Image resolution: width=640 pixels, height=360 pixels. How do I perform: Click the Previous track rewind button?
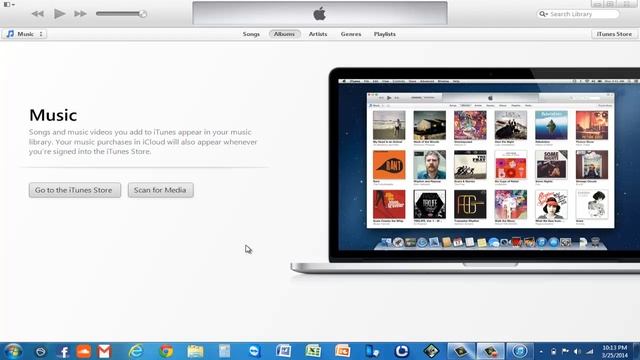[38, 14]
